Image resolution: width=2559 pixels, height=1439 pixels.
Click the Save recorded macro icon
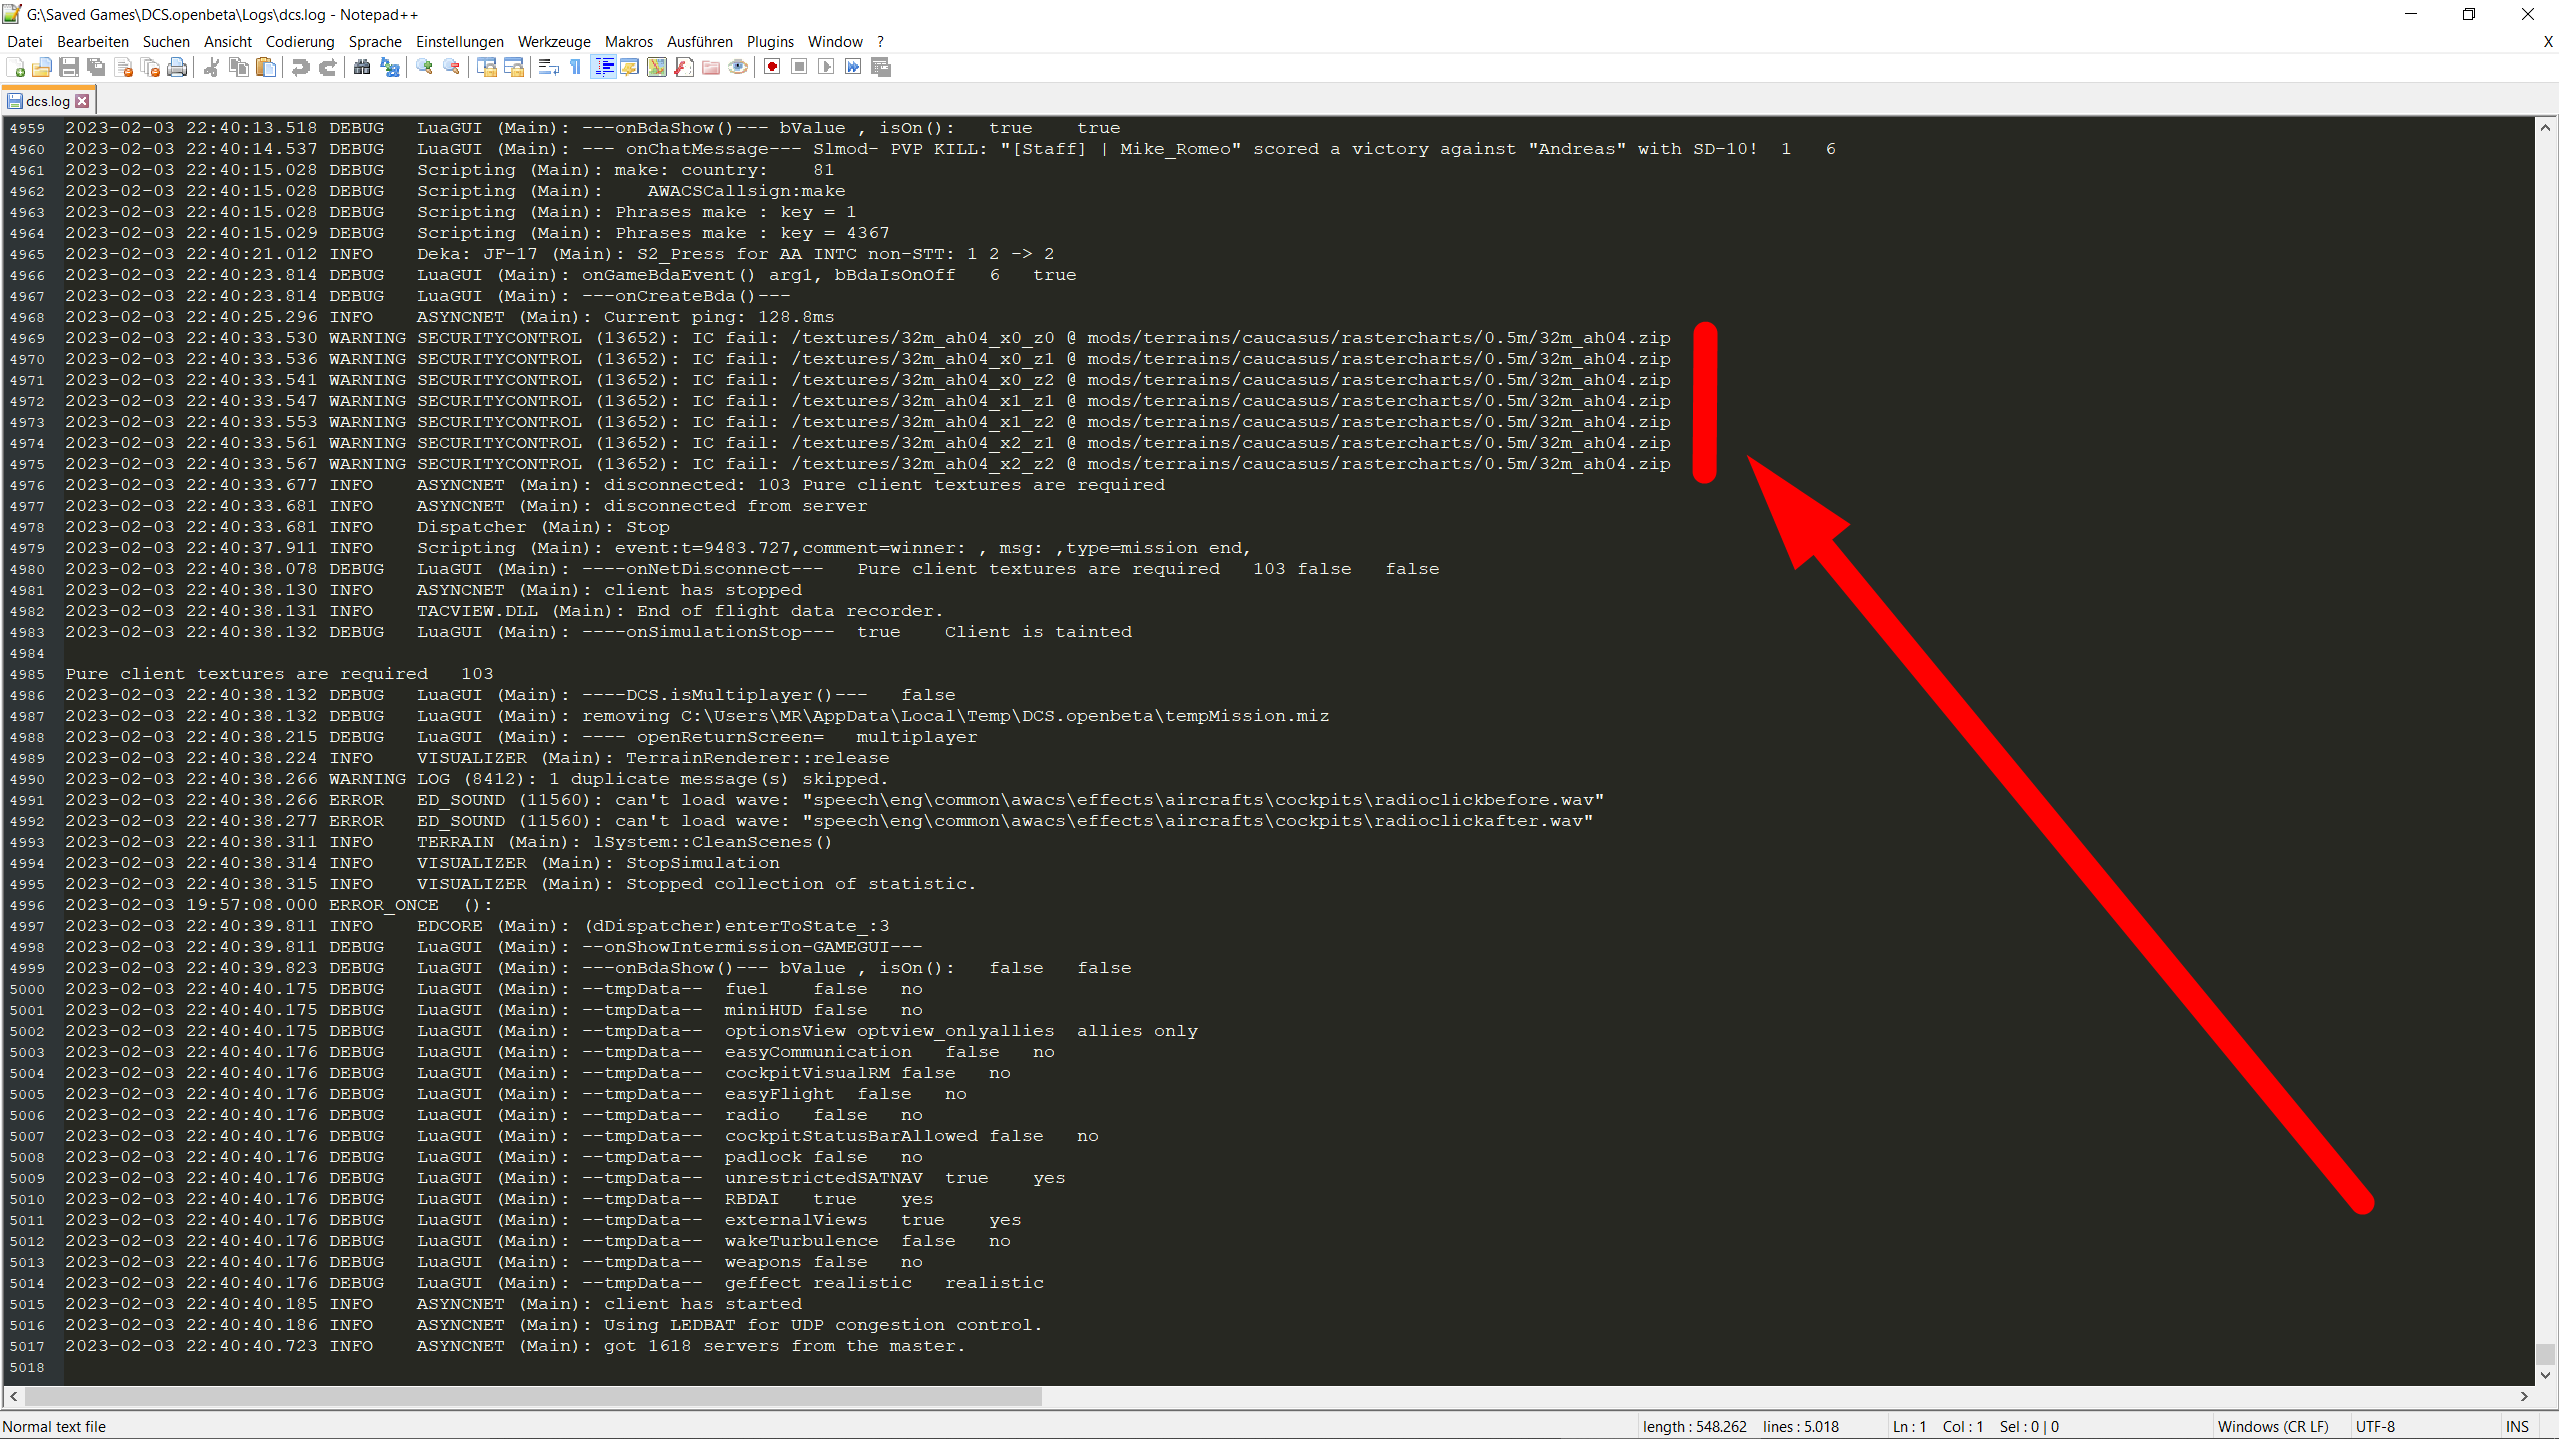881,67
